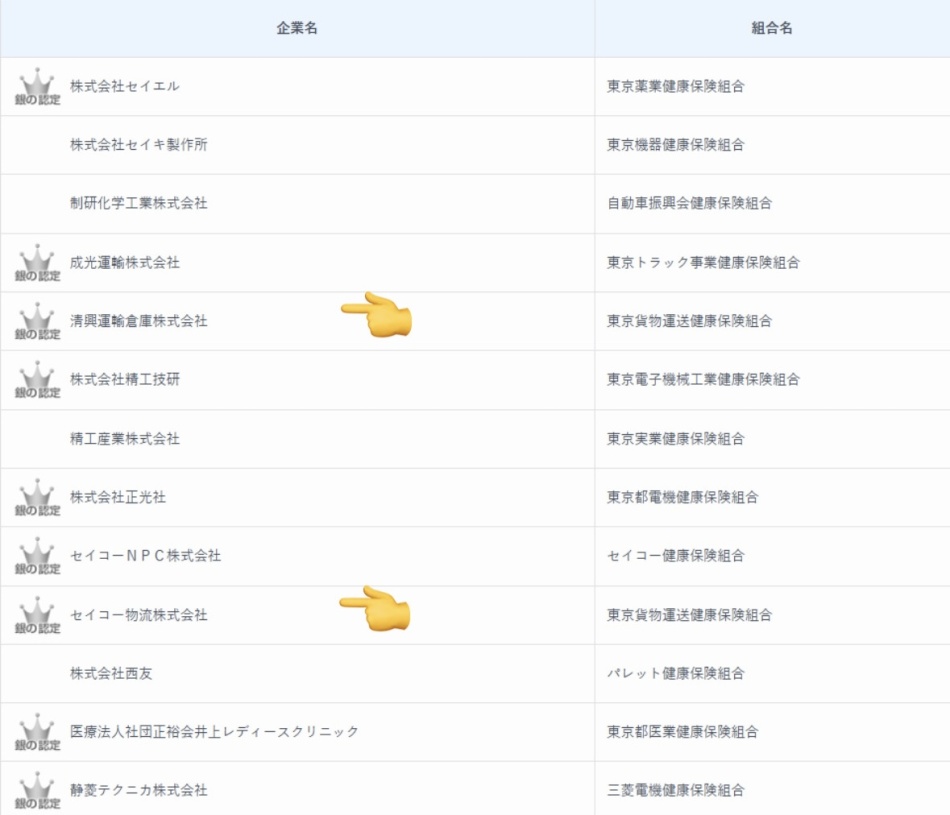Click 東京貨物運送健康保険組合 in the 清興運輸倉庫 row
This screenshot has height=815, width=950.
pos(689,321)
